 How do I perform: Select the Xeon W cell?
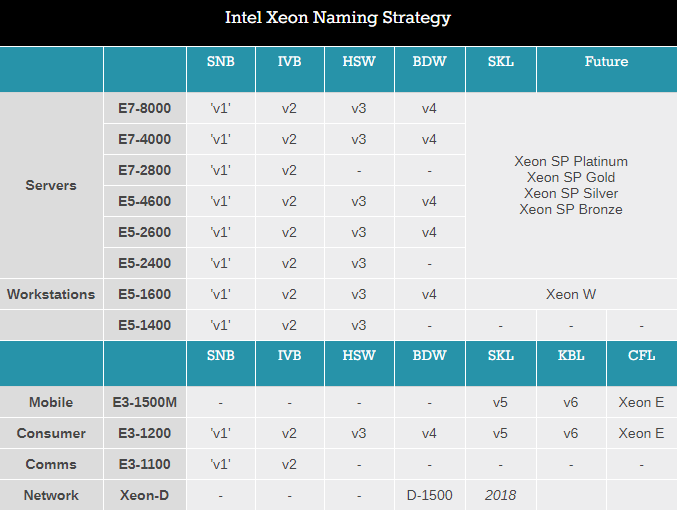(571, 294)
